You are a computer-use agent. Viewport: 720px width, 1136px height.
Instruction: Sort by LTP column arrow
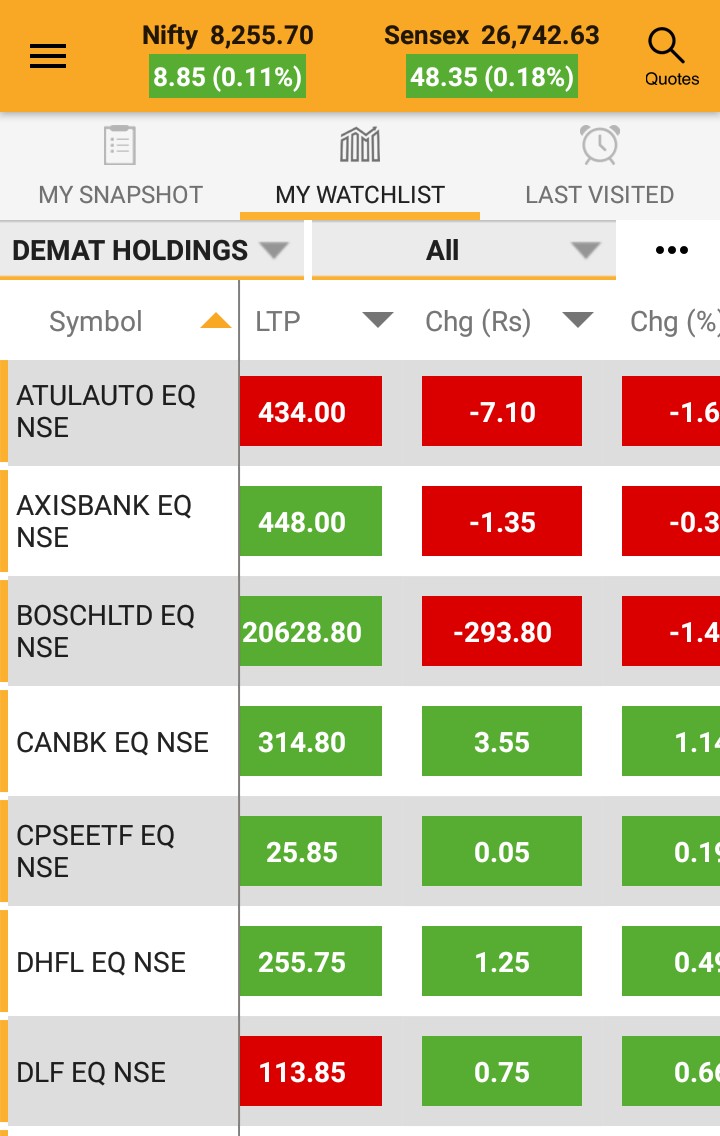click(377, 321)
